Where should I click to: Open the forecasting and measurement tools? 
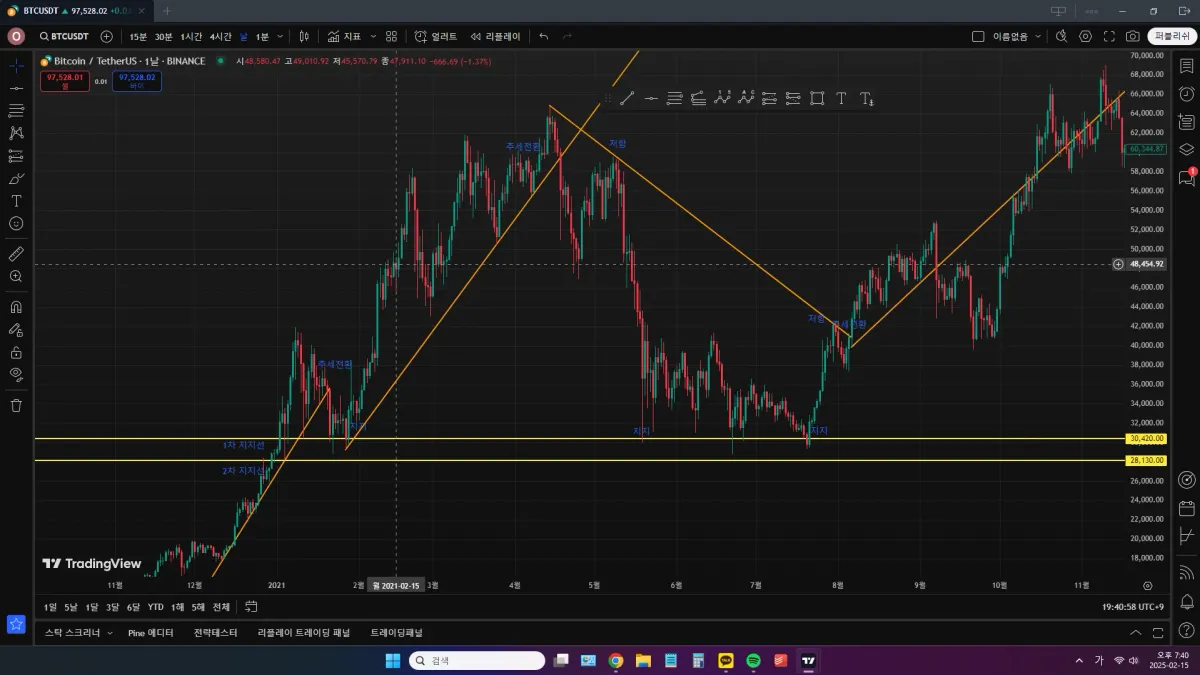16,155
